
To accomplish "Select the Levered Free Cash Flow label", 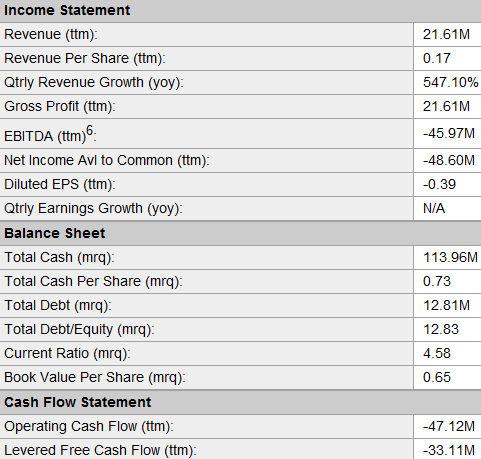I will 100,450.
